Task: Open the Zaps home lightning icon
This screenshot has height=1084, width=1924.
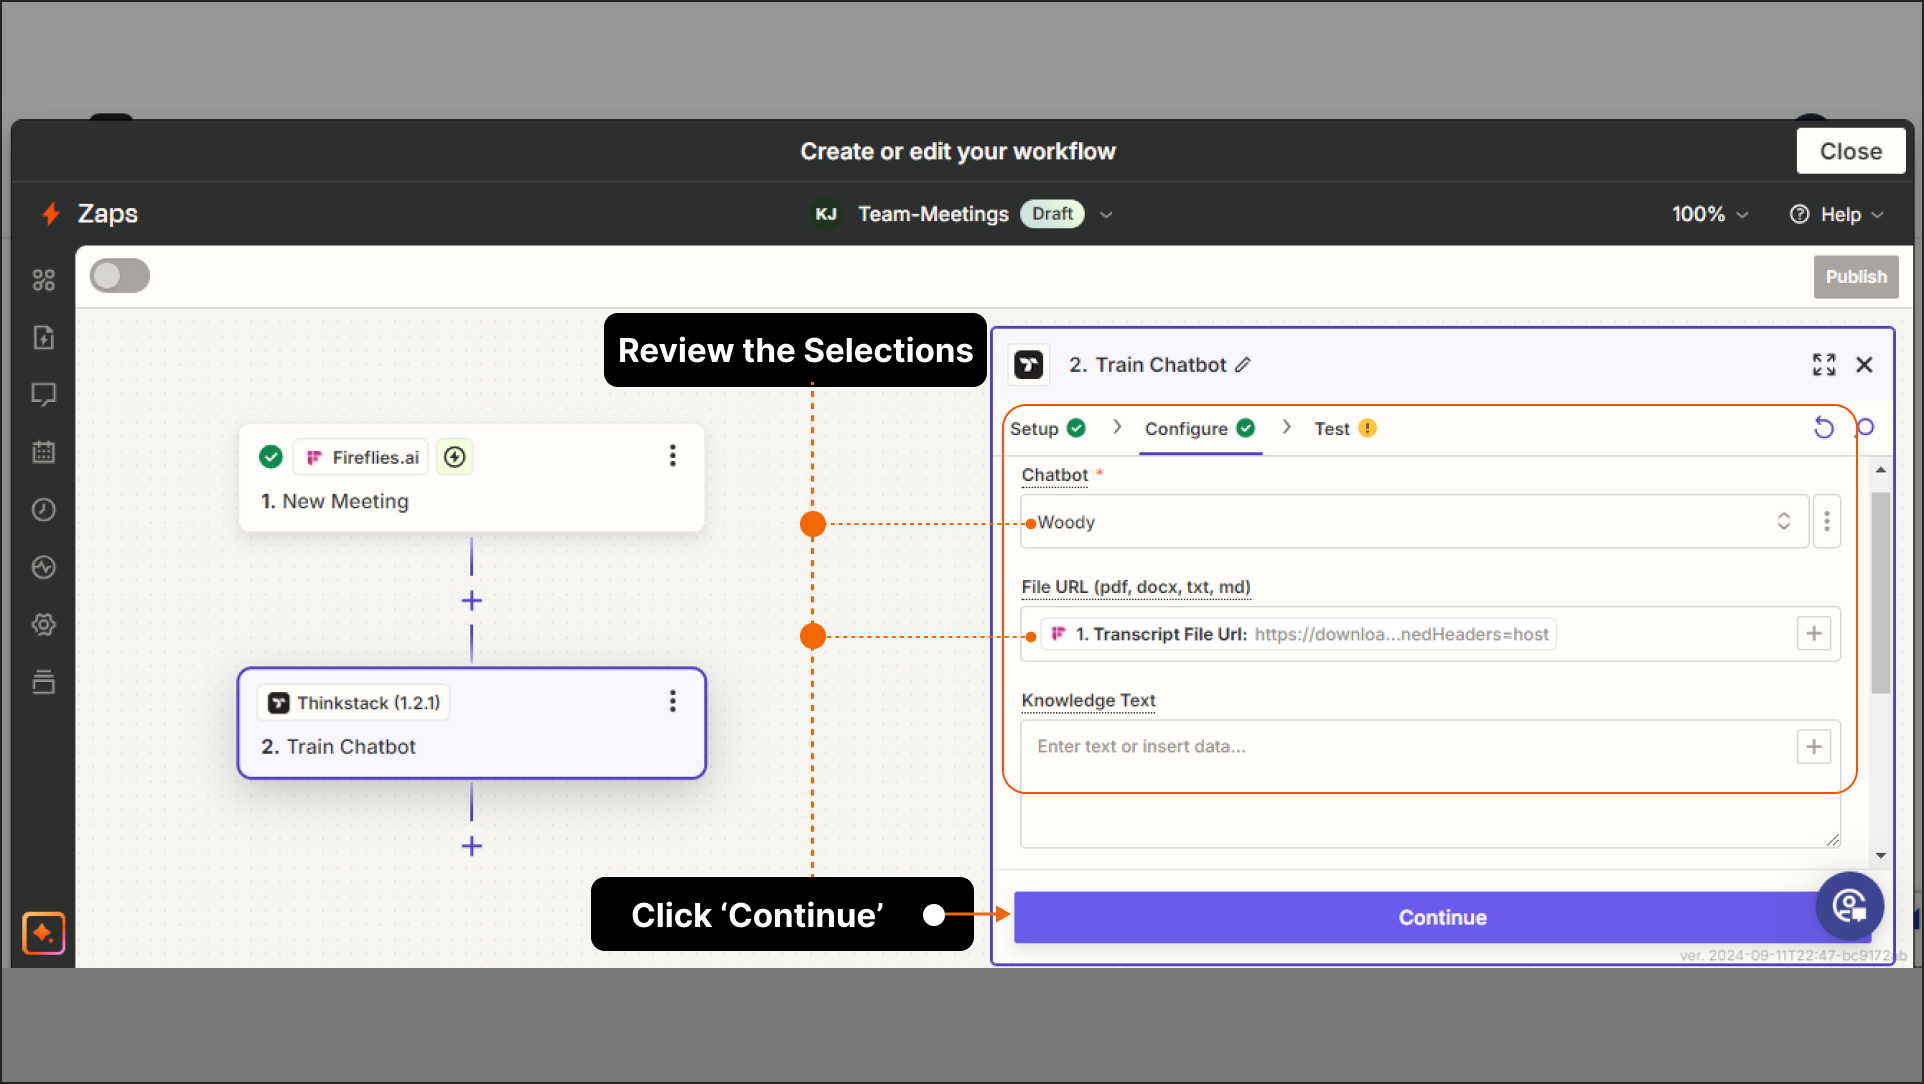Action: coord(50,213)
